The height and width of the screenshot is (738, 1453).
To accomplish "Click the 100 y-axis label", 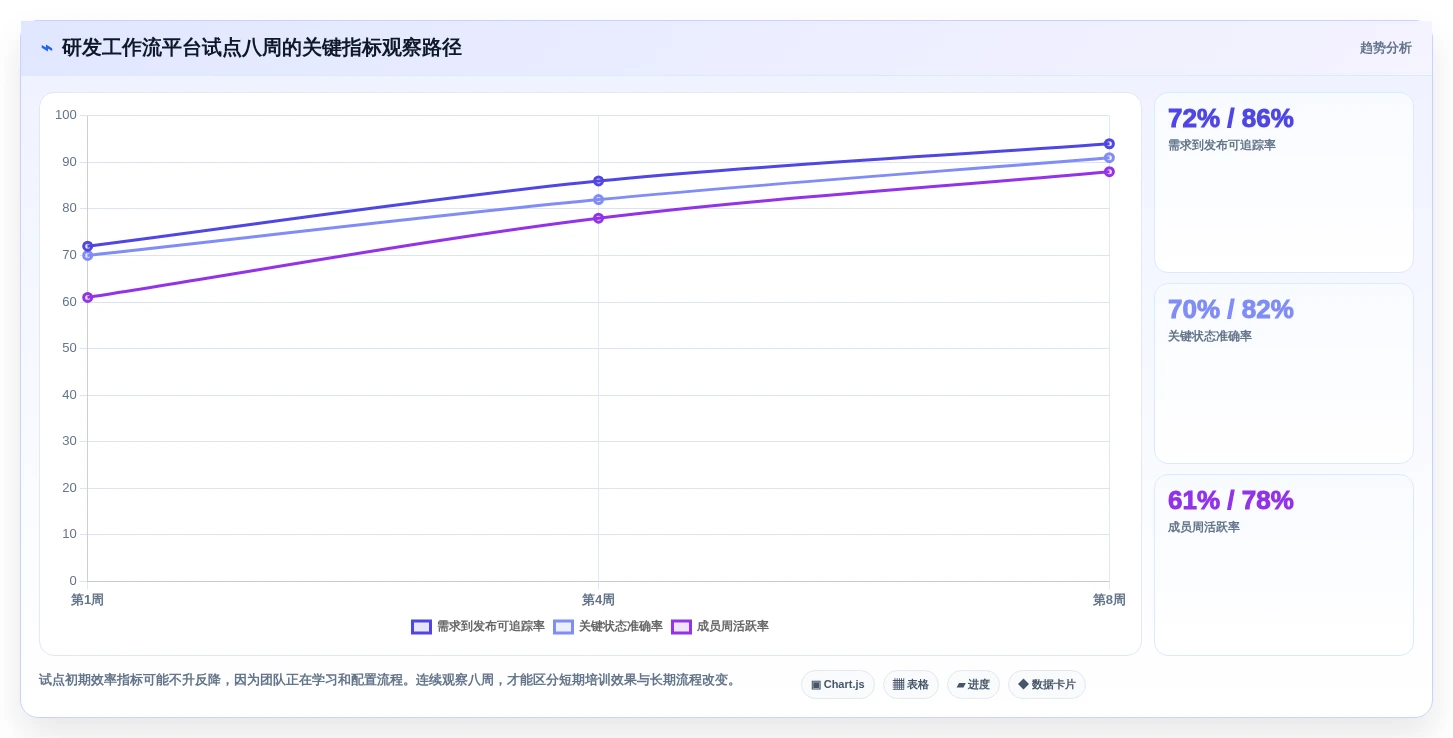I will [x=66, y=115].
